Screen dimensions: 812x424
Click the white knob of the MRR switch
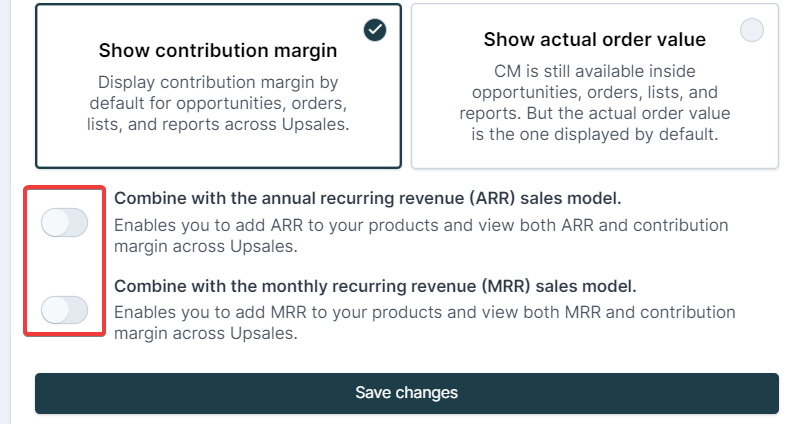click(x=55, y=310)
